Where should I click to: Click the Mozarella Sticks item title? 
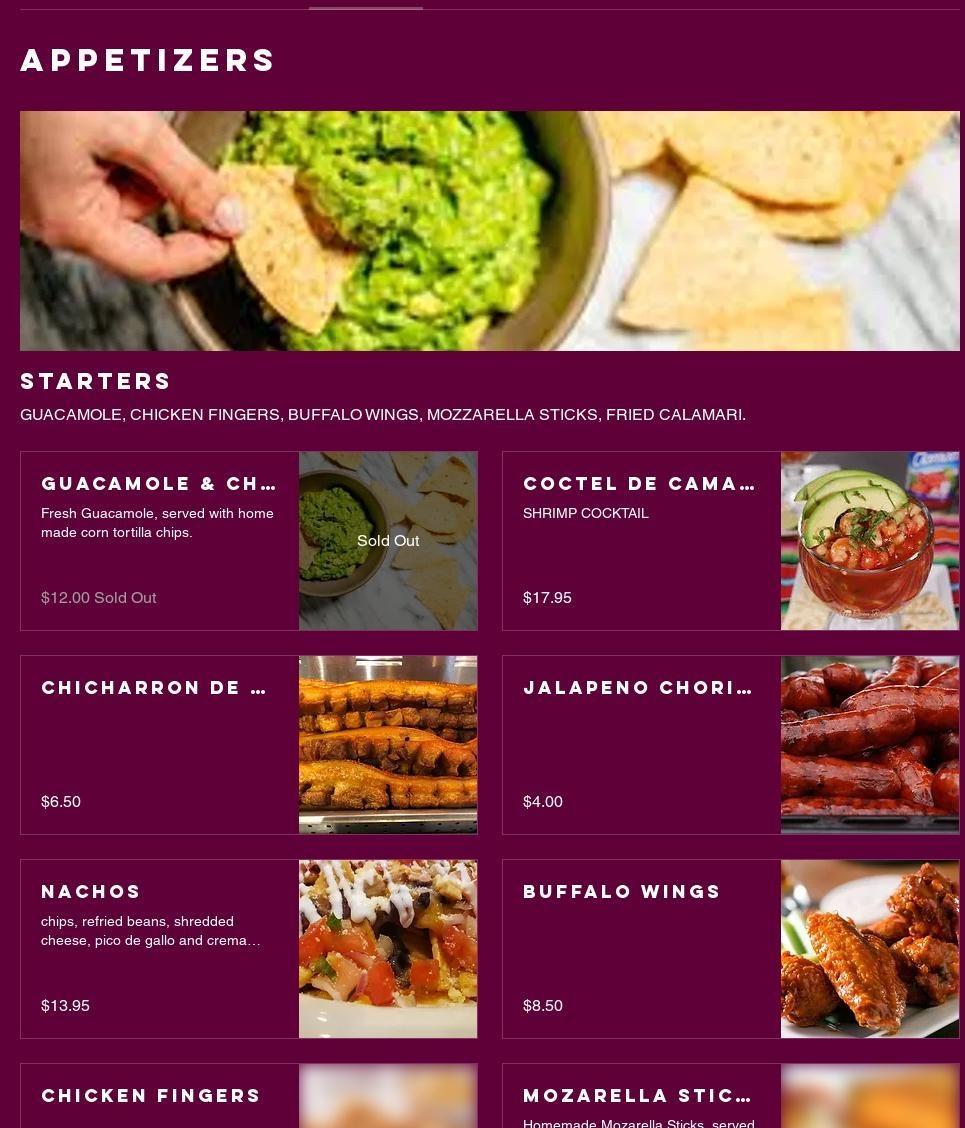(637, 1096)
